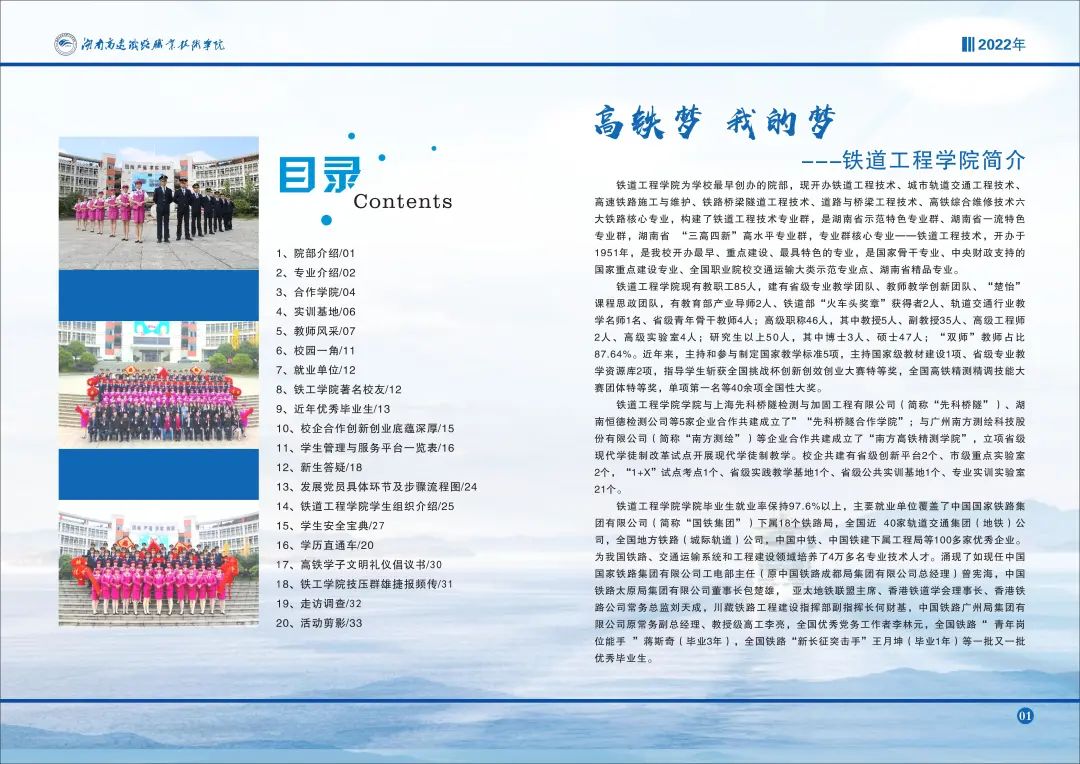Click the paragraph starting 铁道工程学院现有教职工85人
Viewport: 1080px width, 764px height.
click(810, 337)
